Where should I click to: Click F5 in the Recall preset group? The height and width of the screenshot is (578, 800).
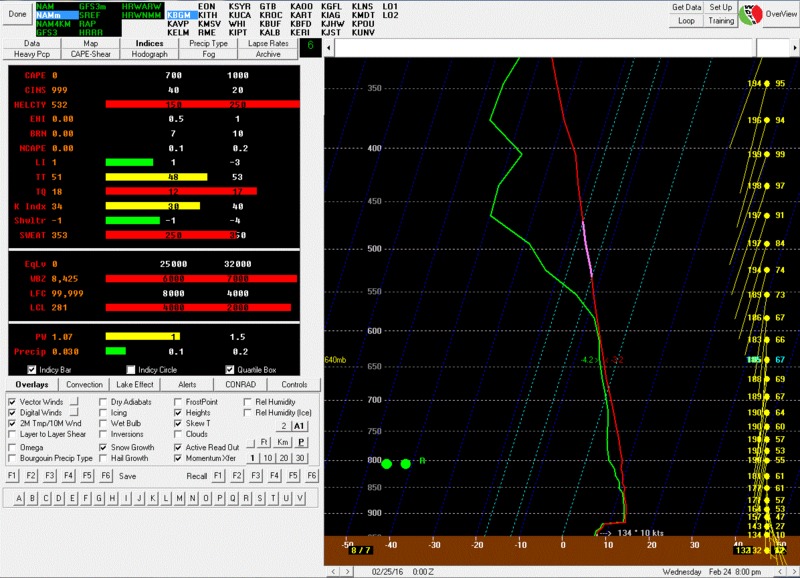click(293, 476)
